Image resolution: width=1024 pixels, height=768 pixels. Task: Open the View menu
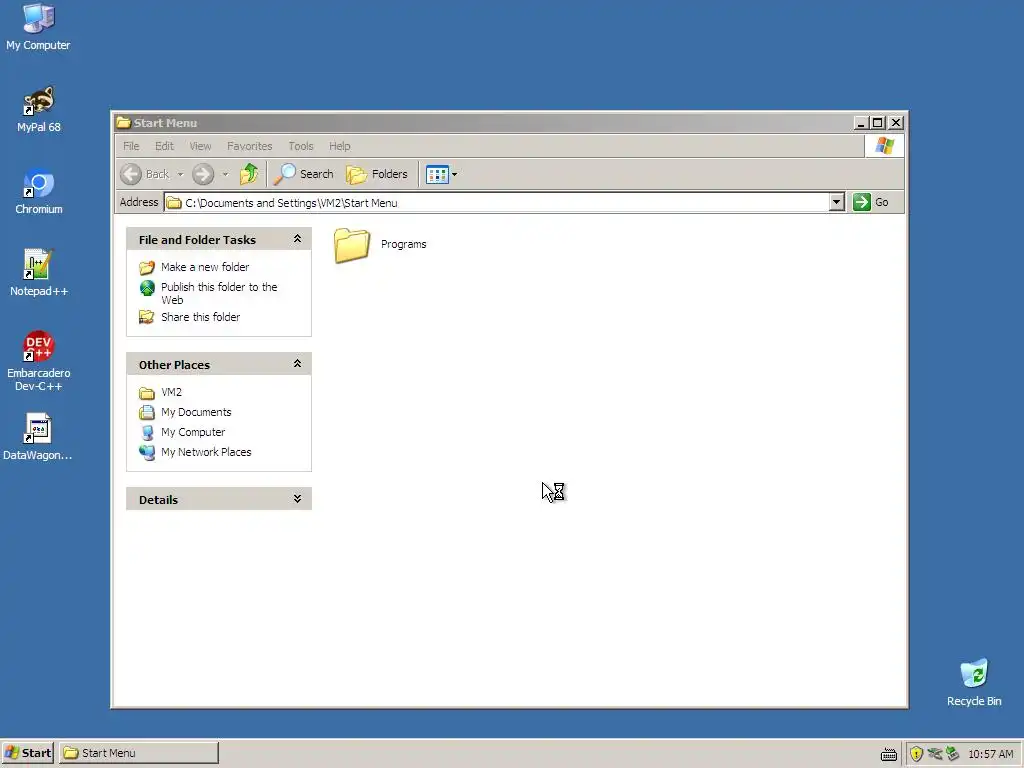[200, 146]
